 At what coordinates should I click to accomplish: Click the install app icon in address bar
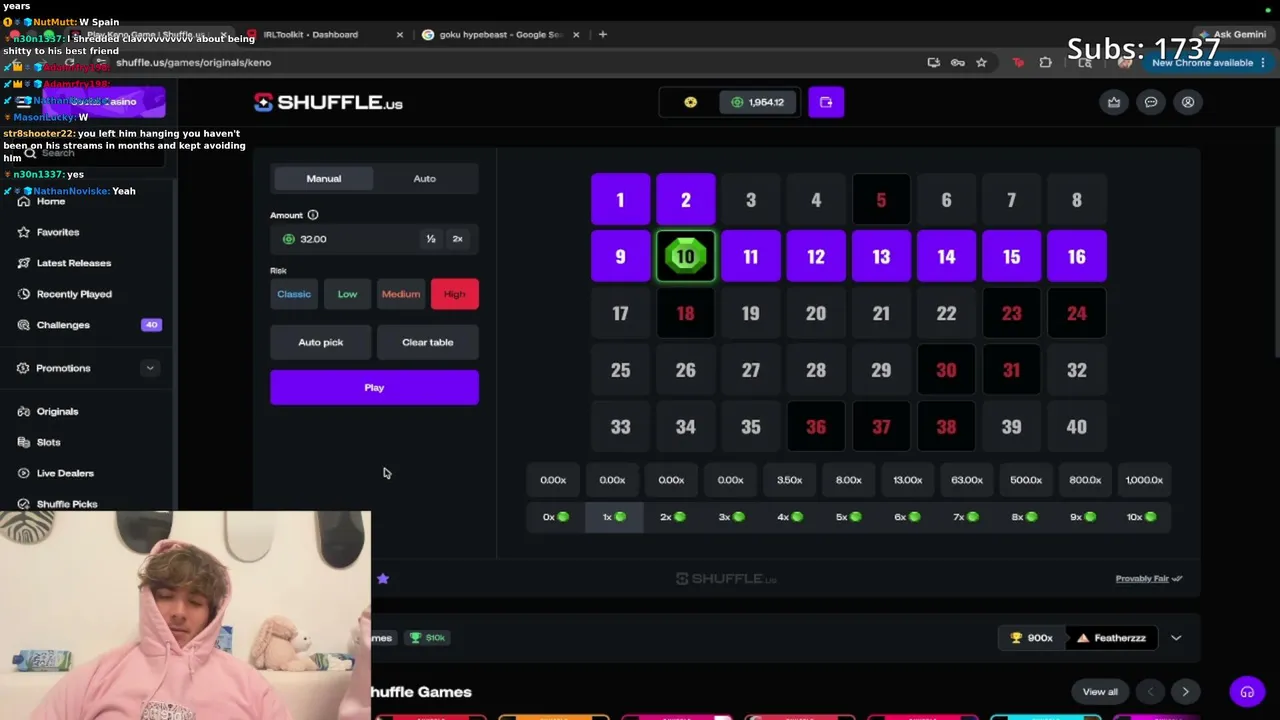(933, 62)
